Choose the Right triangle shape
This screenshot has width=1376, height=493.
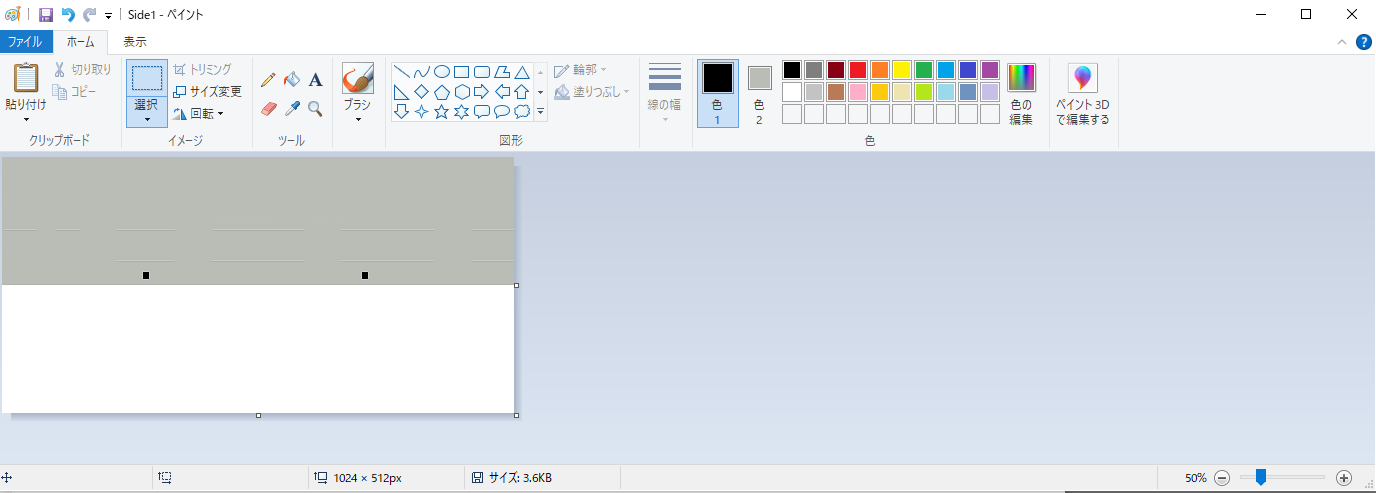click(x=401, y=92)
